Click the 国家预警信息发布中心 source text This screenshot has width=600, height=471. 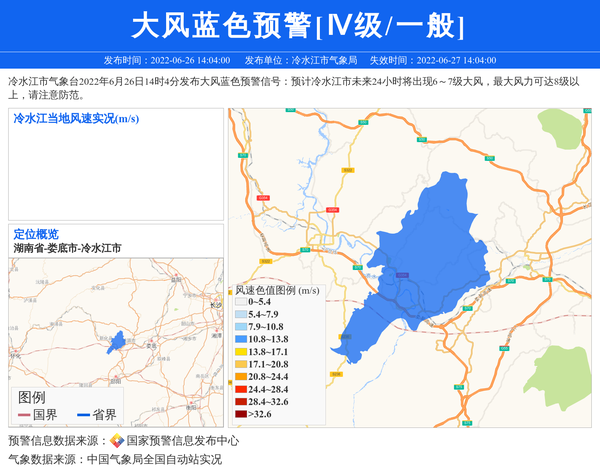(x=182, y=441)
